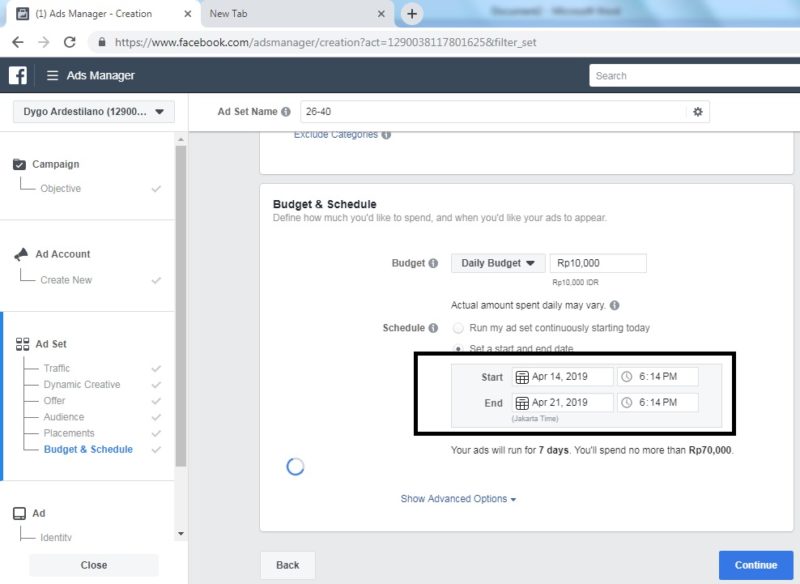Select Offer in Ad Set list
The width and height of the screenshot is (800, 584).
[54, 401]
